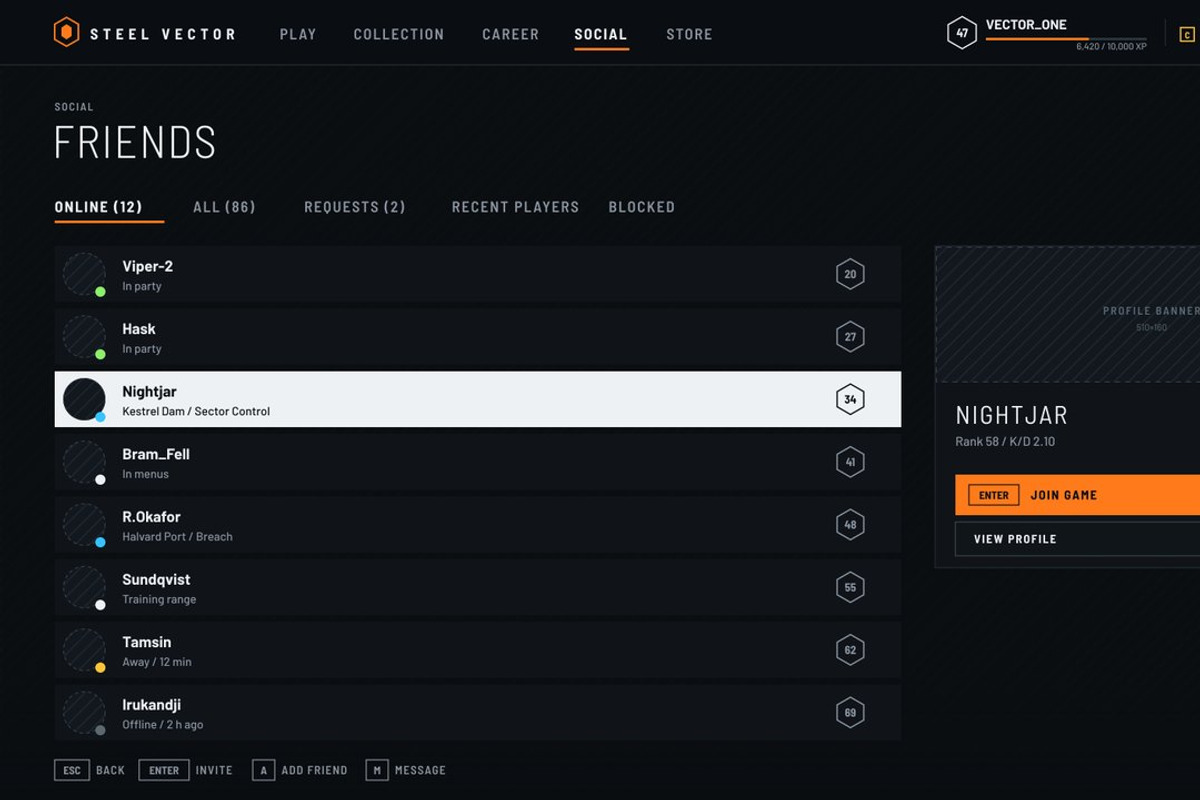Click Viper-2's avatar
The width and height of the screenshot is (1200, 800).
[84, 274]
